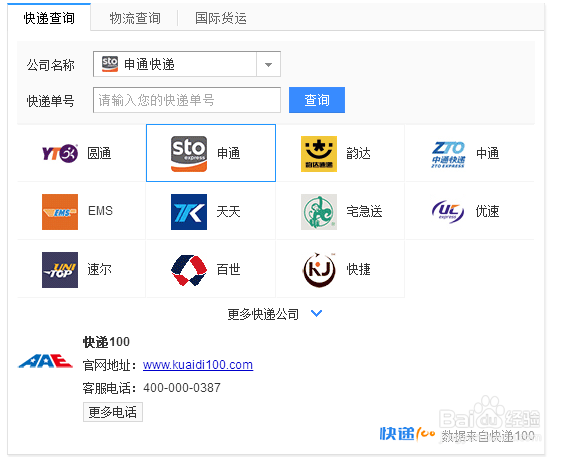Switch to the 物流查询 tab
Screen dimensions: 573x457
pos(135,18)
